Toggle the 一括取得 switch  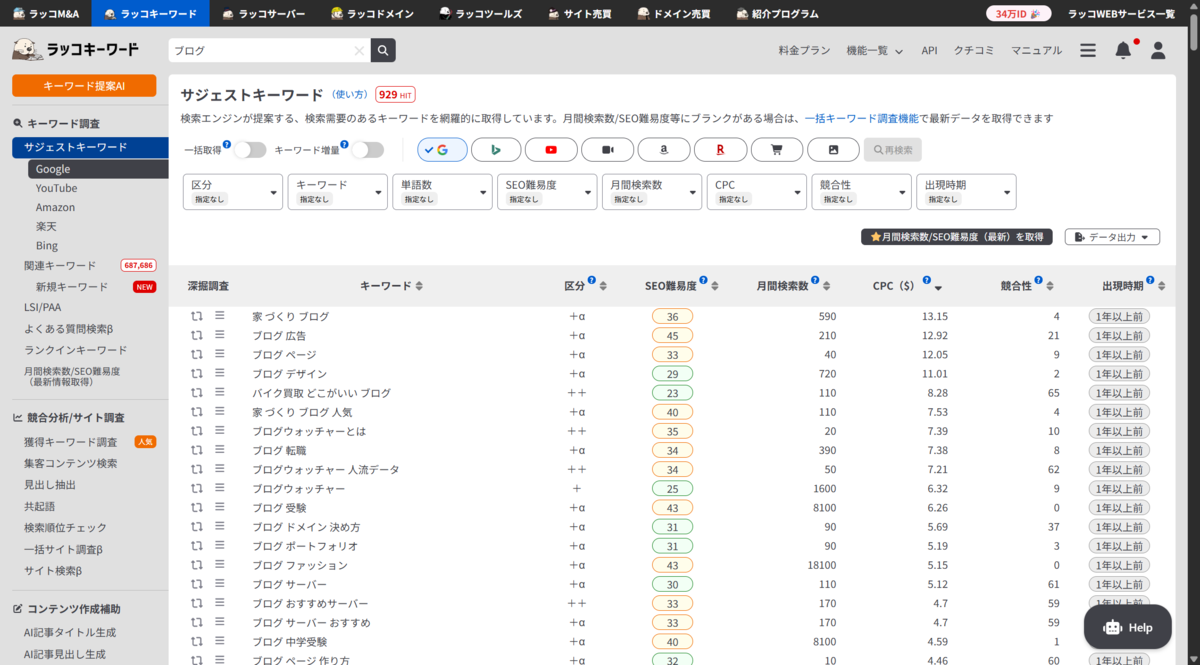click(249, 150)
